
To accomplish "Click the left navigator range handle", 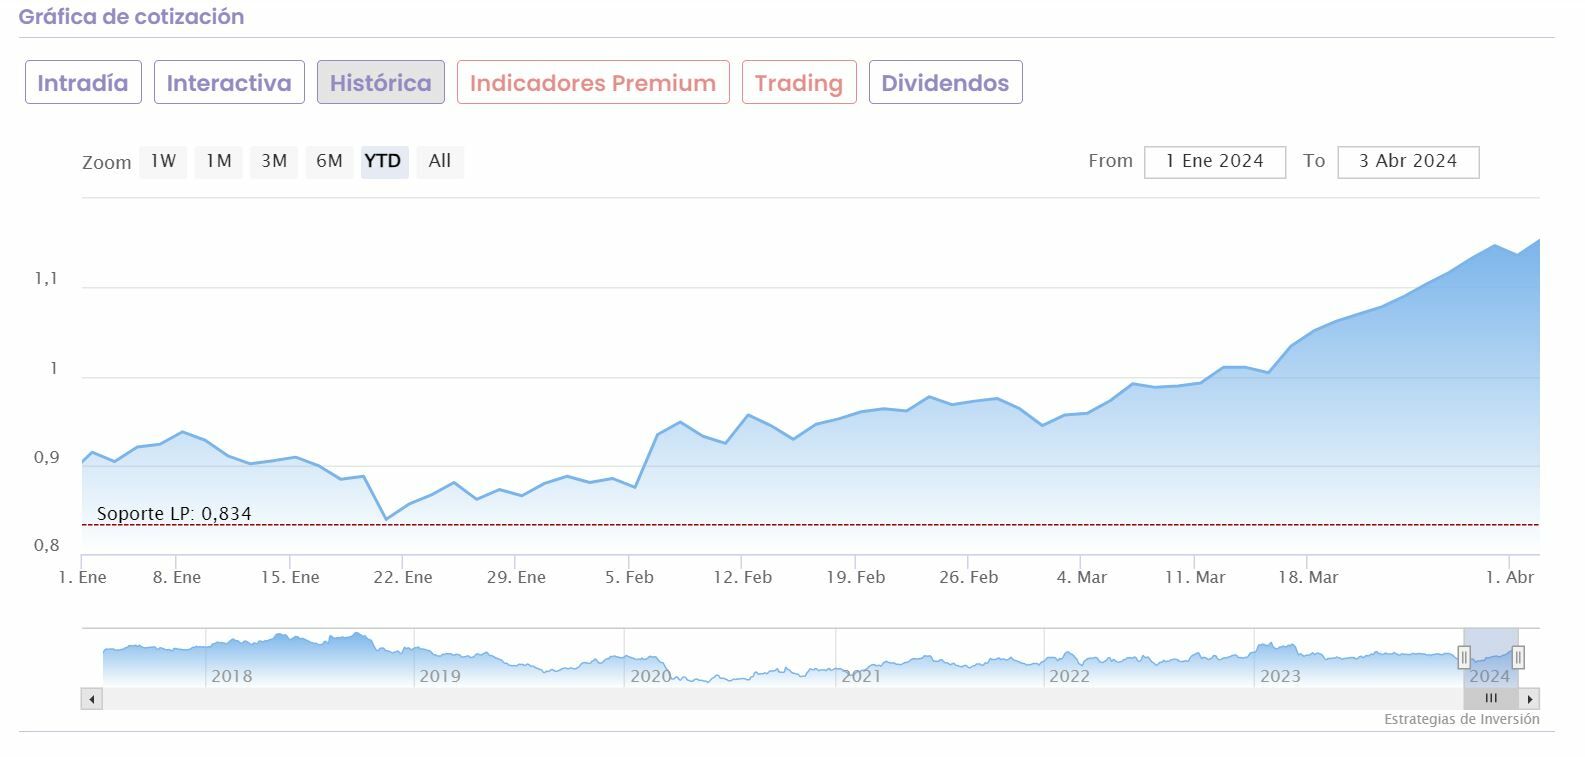I will click(1464, 657).
